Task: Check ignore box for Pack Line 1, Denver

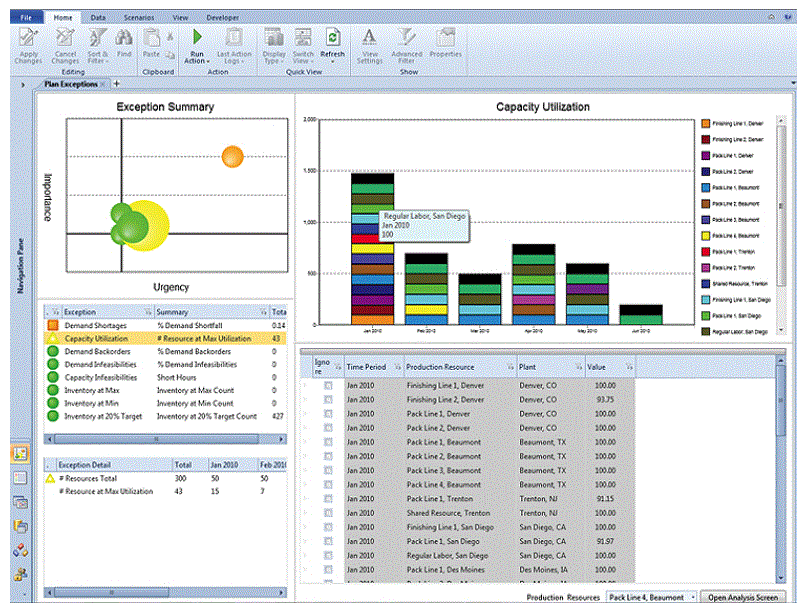Action: click(x=328, y=414)
